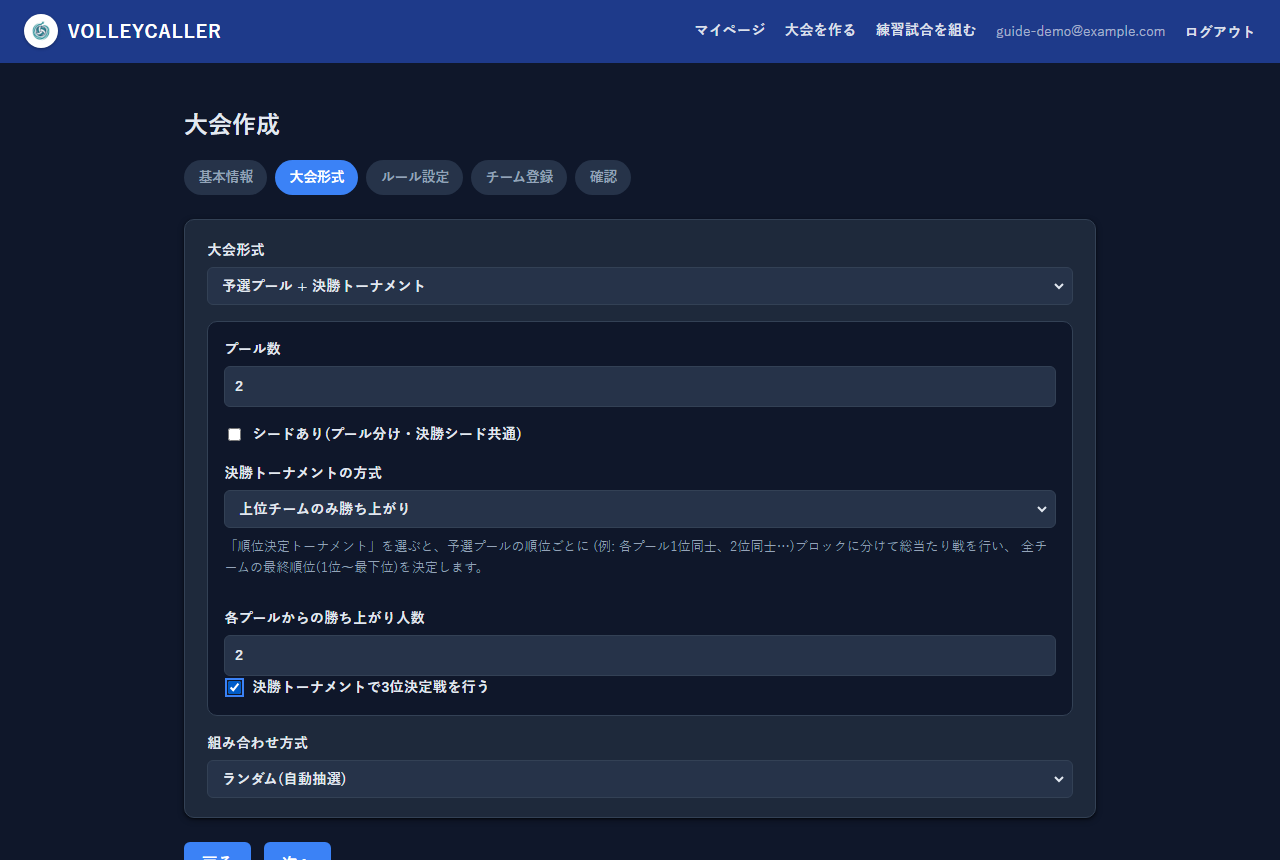Jump to the ルール設定 step tab
Viewport: 1280px width, 860px height.
point(415,177)
